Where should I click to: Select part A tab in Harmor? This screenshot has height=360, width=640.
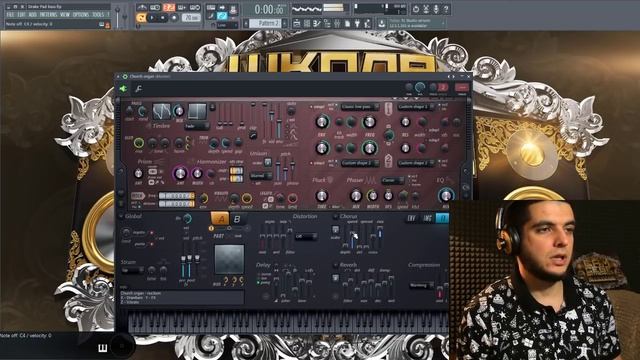[220, 219]
